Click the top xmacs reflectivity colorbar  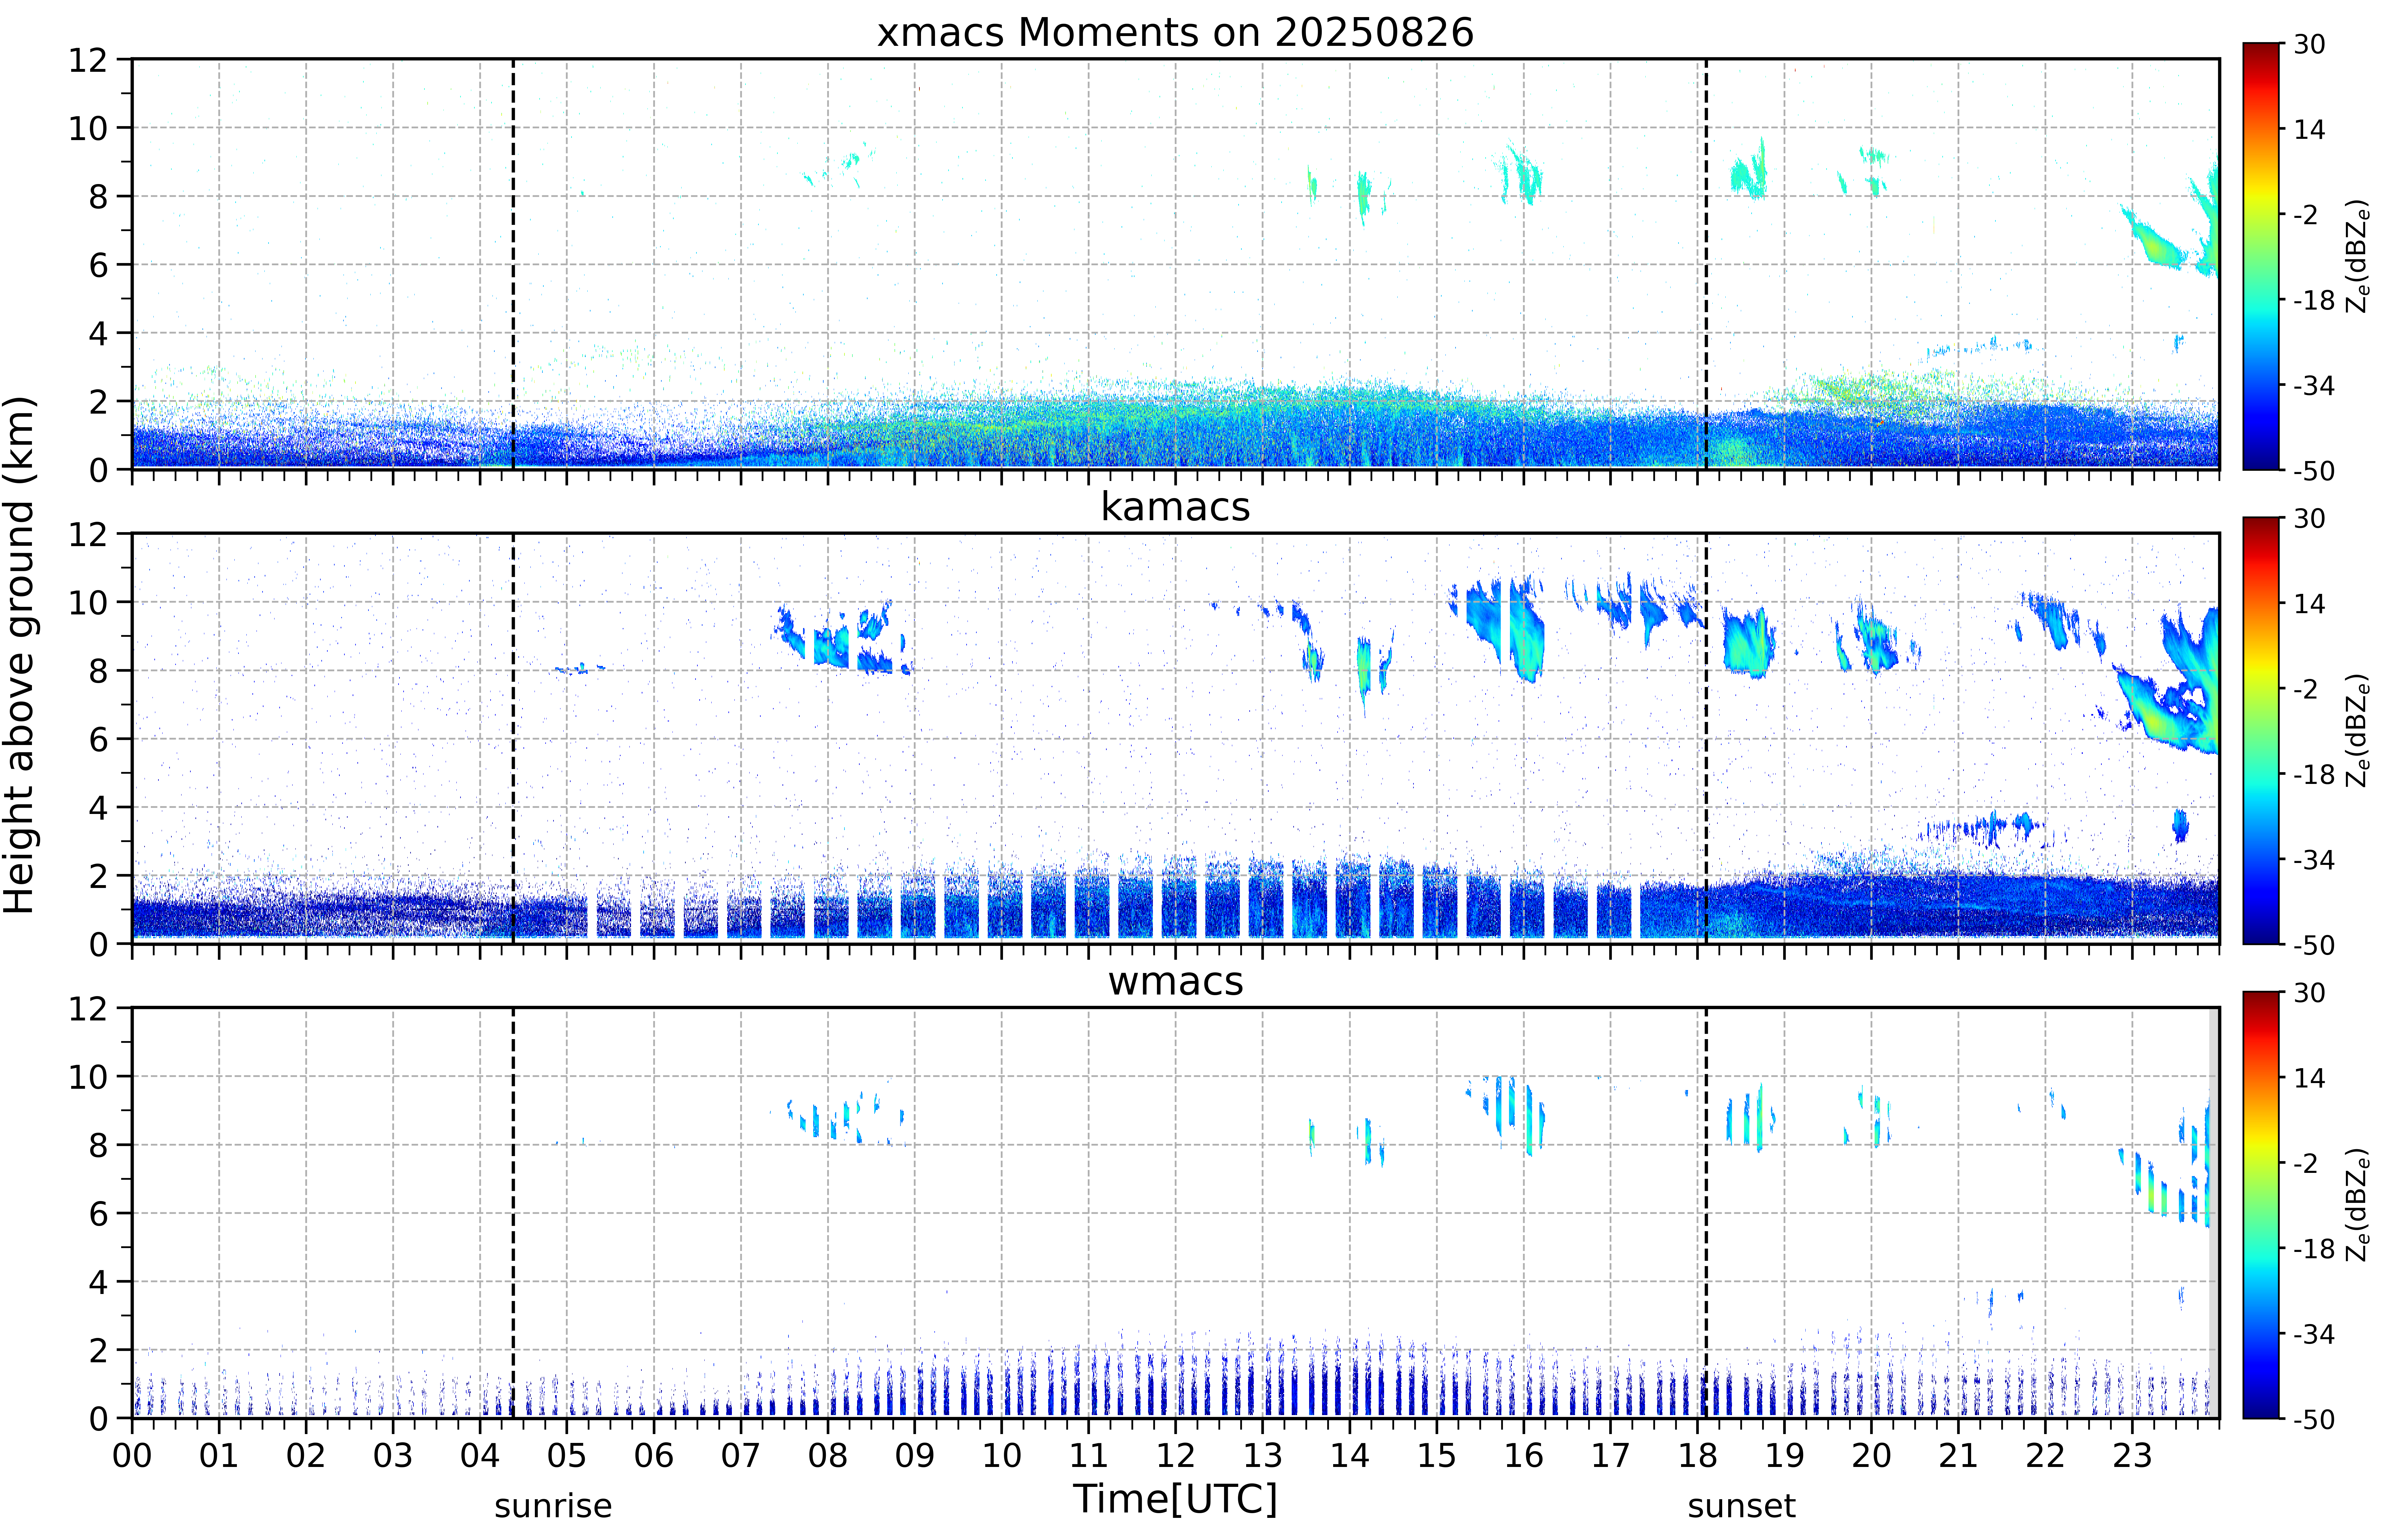[x=2260, y=256]
